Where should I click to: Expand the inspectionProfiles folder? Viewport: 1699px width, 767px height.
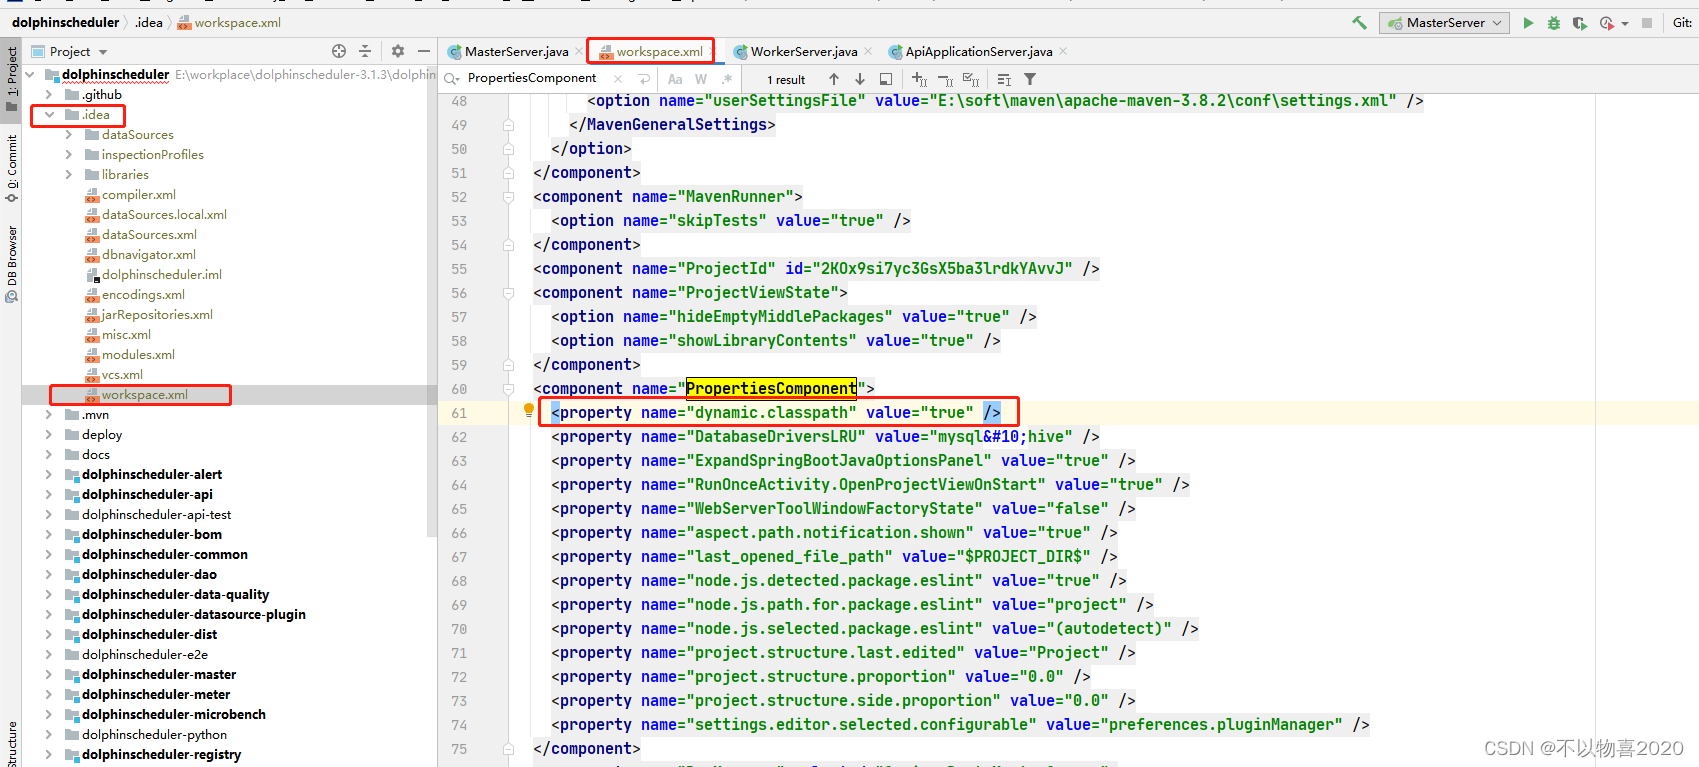[68, 154]
